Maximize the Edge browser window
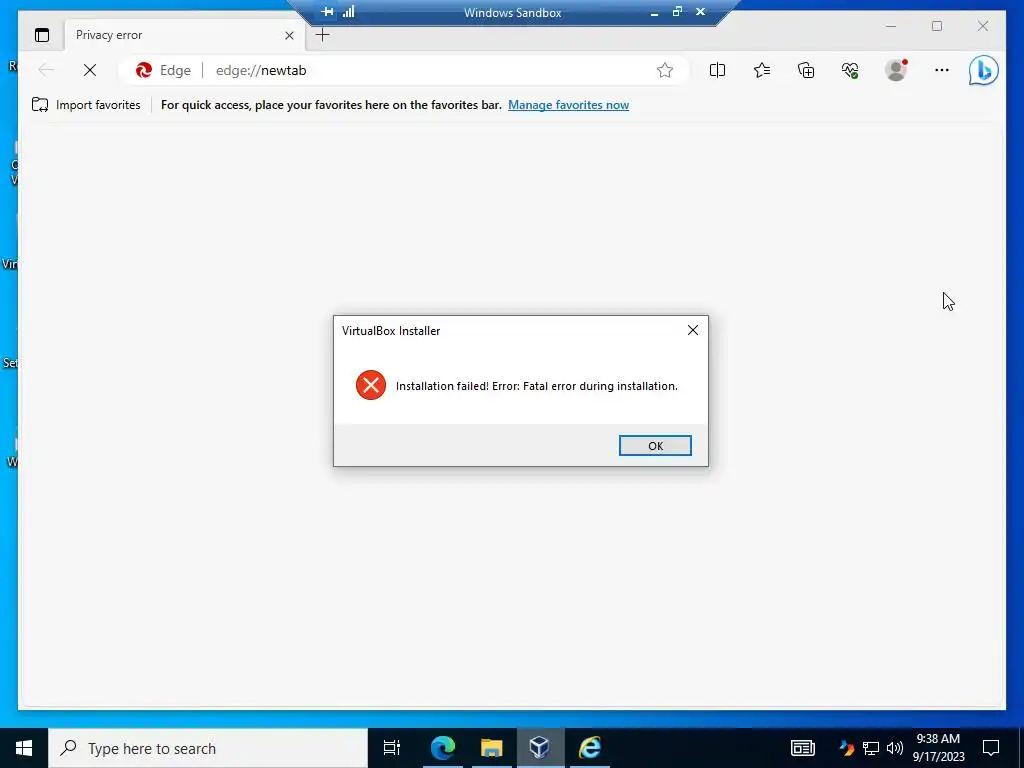 pos(937,26)
